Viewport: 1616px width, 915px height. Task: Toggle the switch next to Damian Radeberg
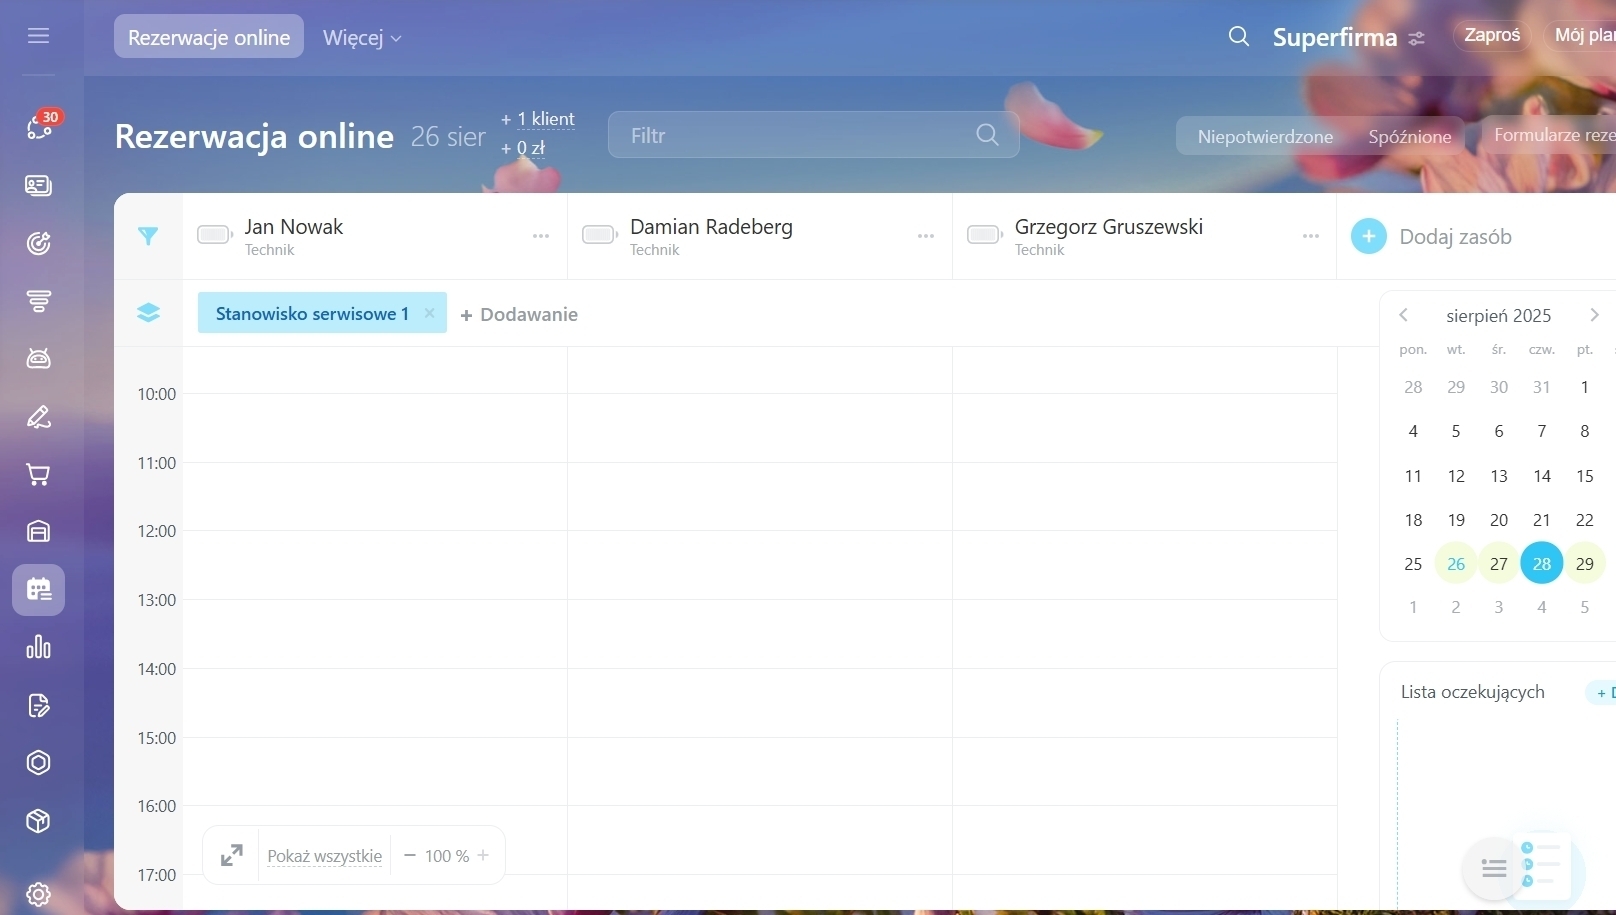[600, 235]
